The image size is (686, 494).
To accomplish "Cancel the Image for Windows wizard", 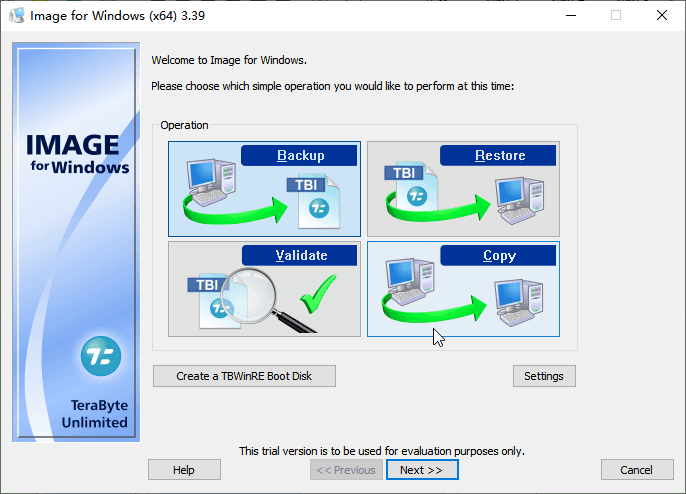I will [x=637, y=469].
